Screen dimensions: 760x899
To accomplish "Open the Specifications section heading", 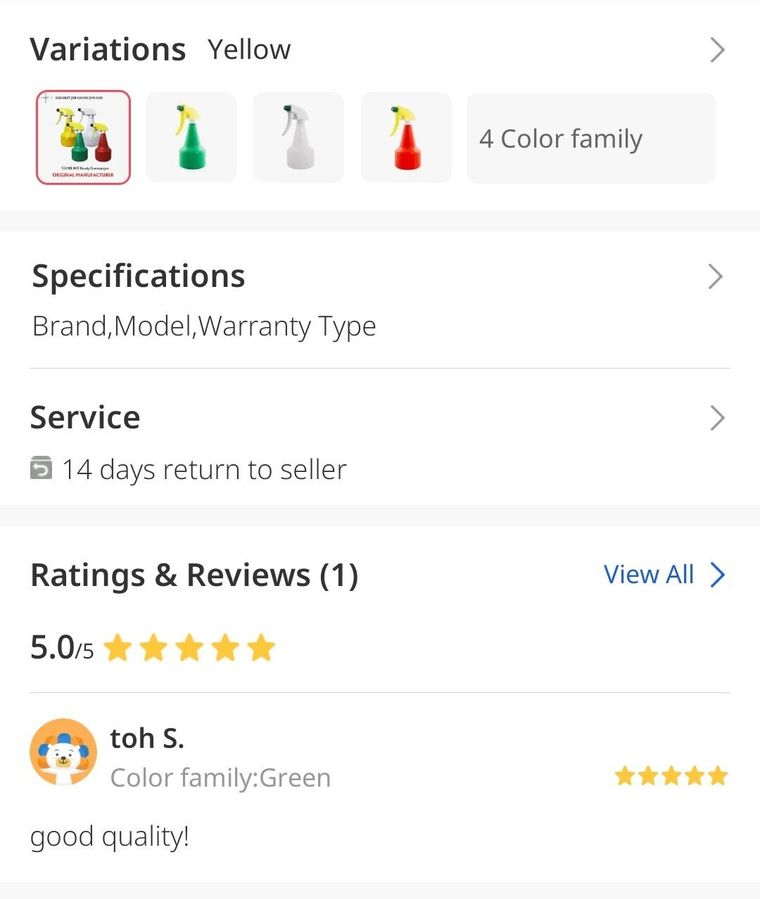I will (x=138, y=276).
